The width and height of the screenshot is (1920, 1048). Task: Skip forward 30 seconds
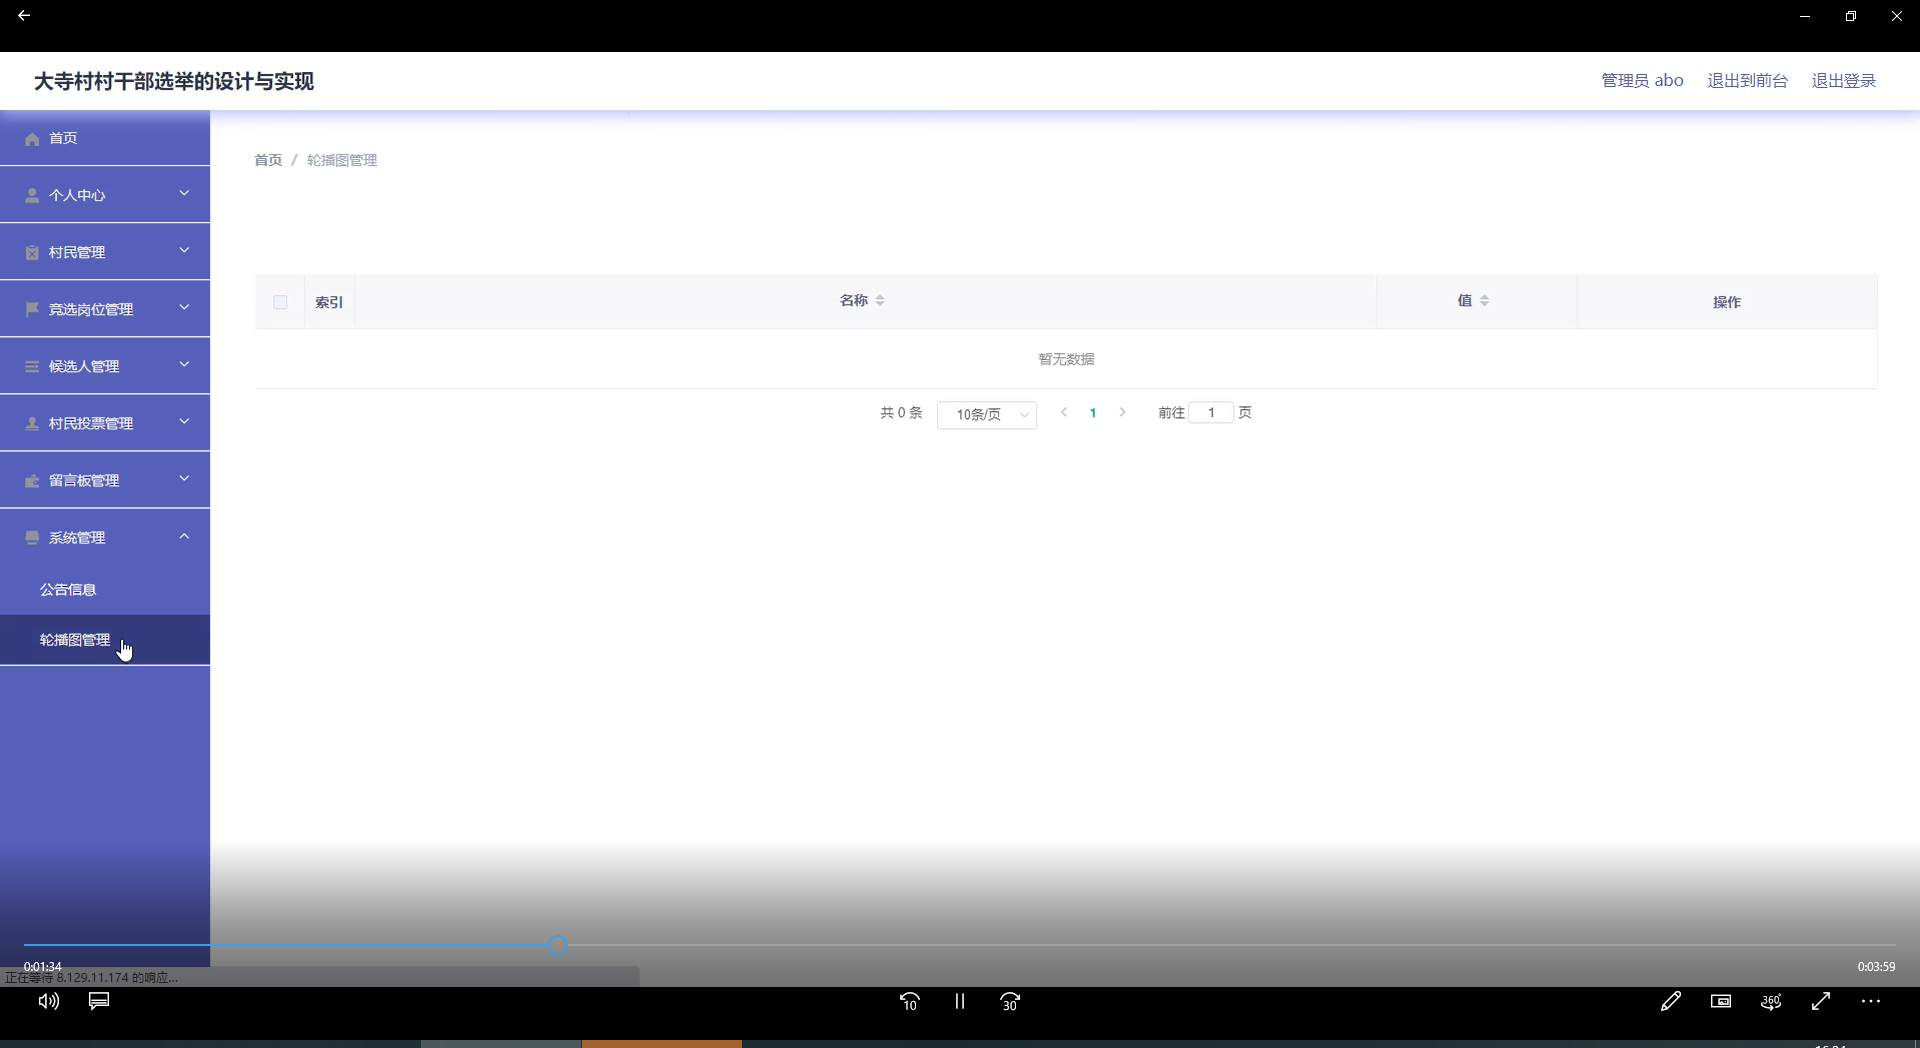tap(1010, 1001)
